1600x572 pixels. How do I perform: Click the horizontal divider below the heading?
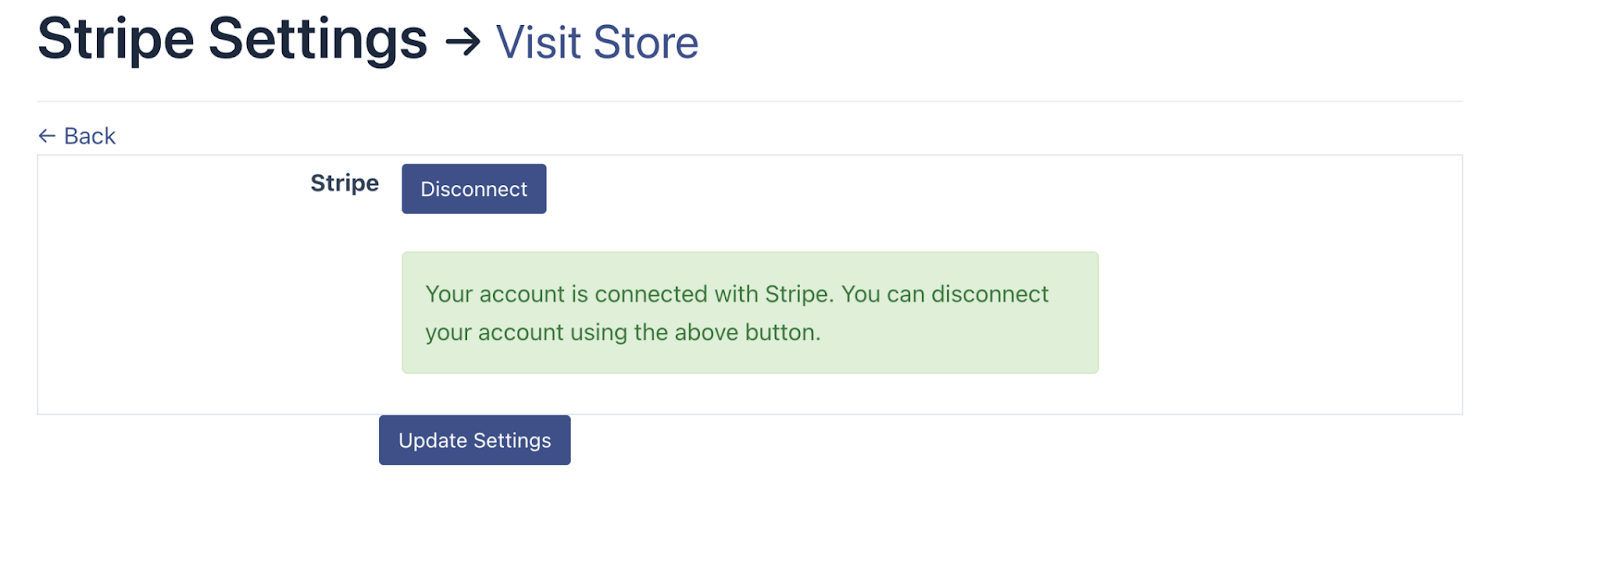(750, 101)
